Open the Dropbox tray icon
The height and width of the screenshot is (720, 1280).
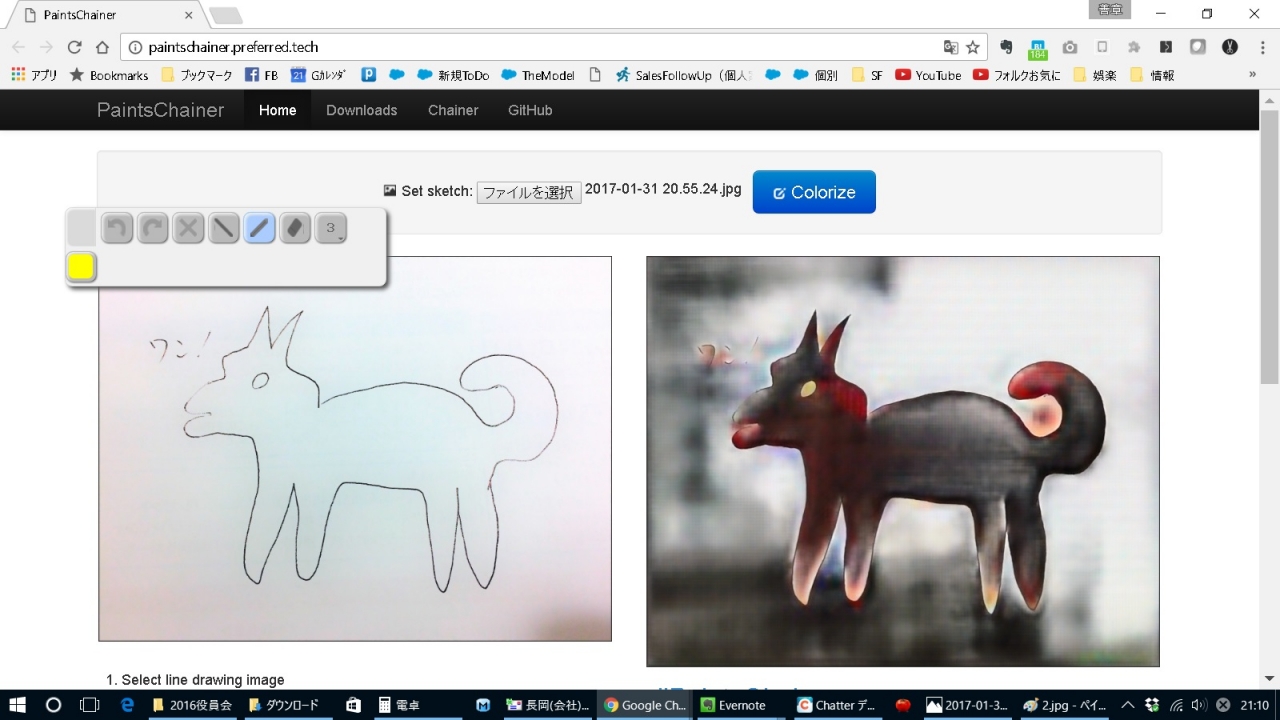(x=1152, y=705)
